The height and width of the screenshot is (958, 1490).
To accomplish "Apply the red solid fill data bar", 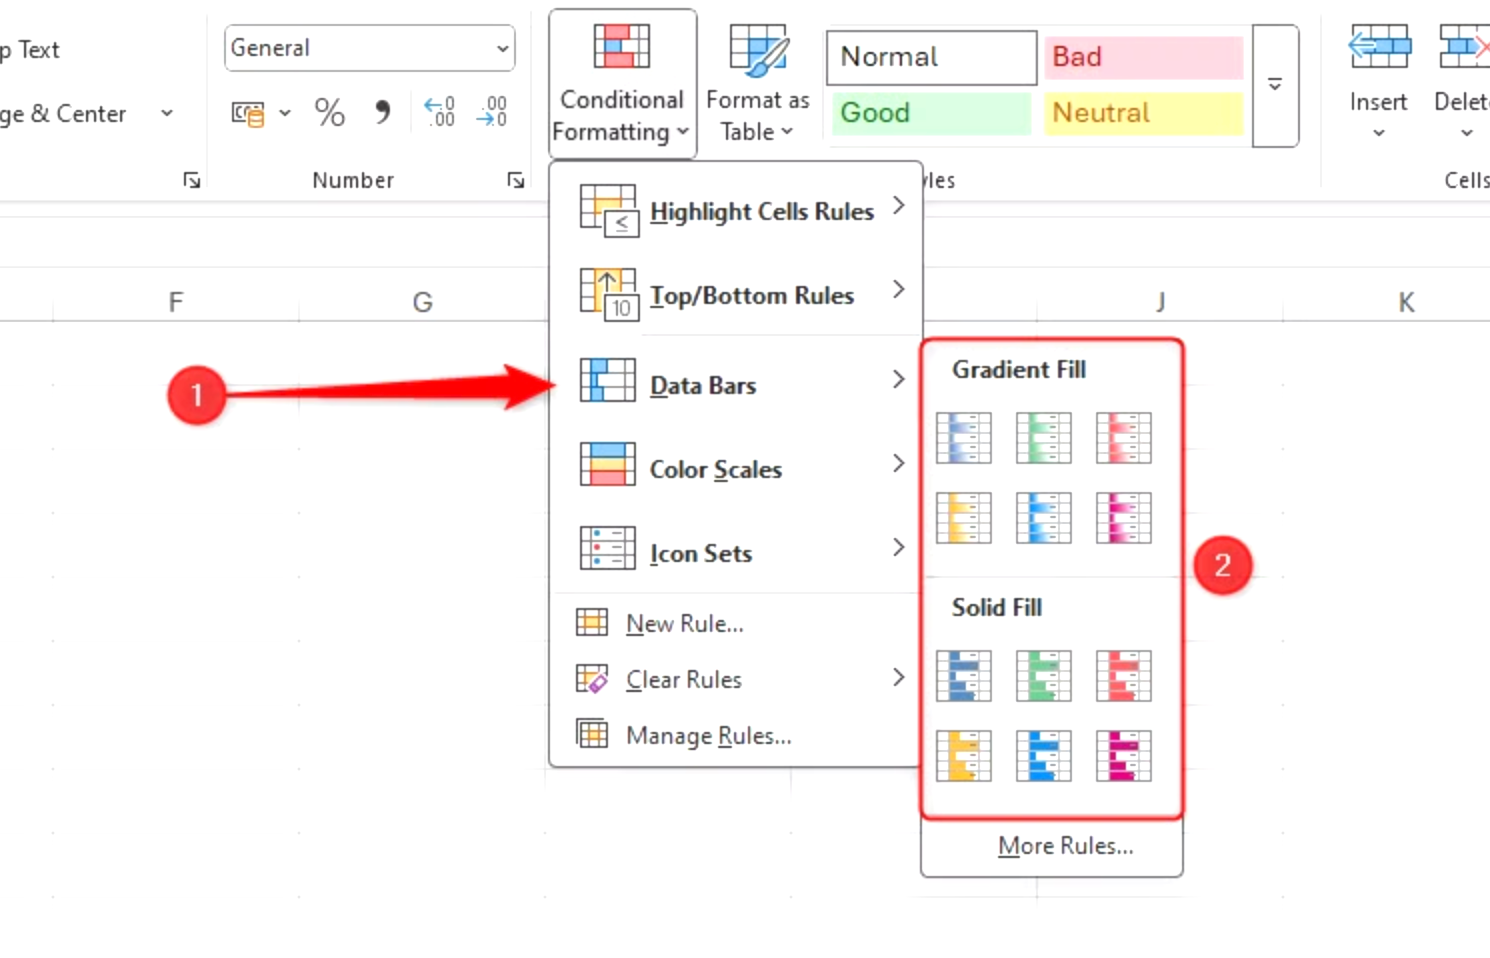I will coord(1123,676).
